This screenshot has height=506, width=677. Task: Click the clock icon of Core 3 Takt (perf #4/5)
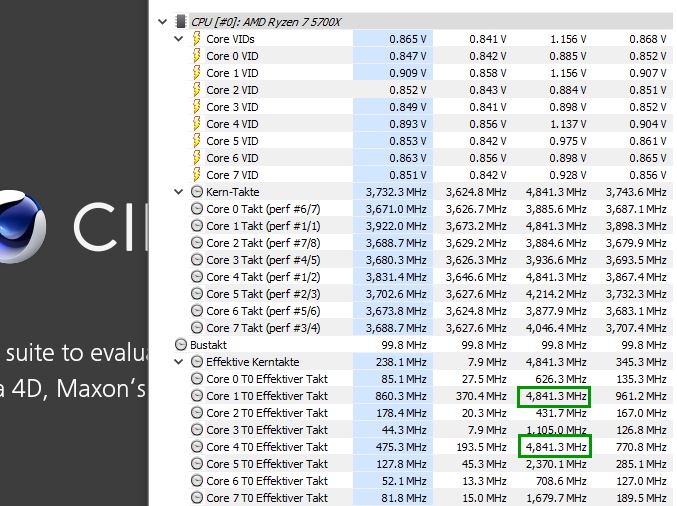click(197, 260)
